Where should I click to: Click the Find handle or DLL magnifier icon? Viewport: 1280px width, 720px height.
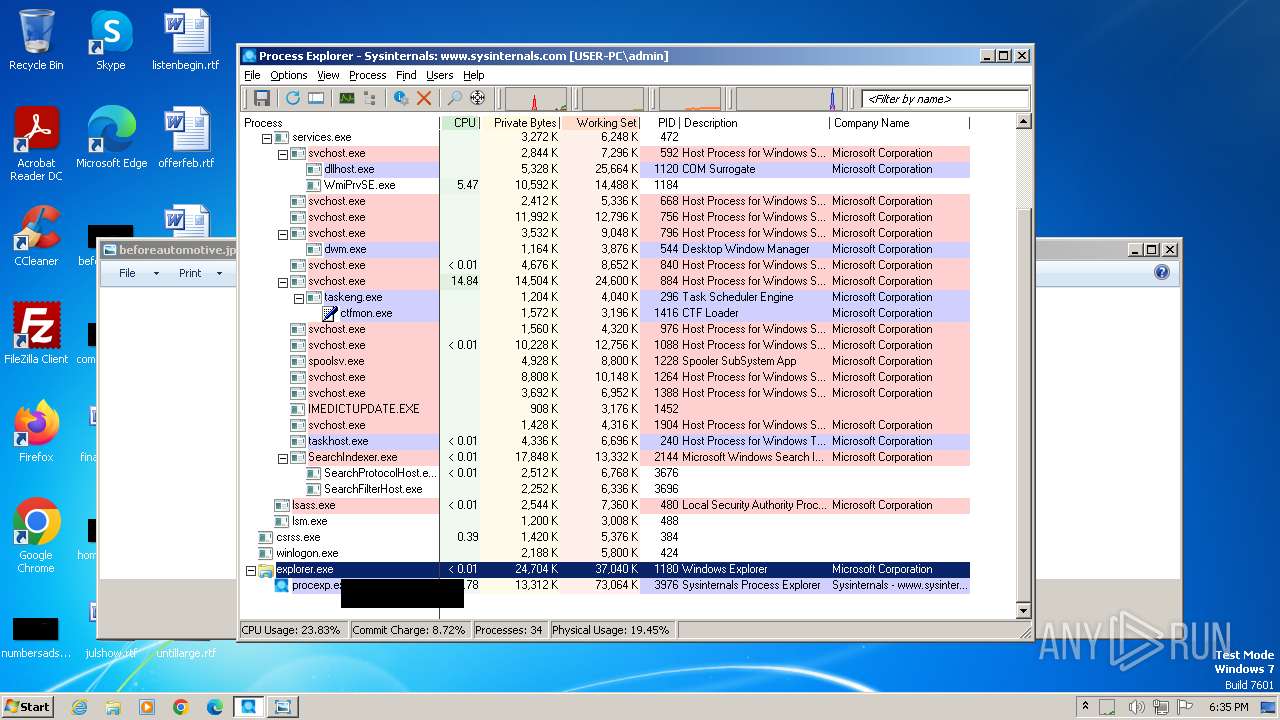(x=454, y=98)
